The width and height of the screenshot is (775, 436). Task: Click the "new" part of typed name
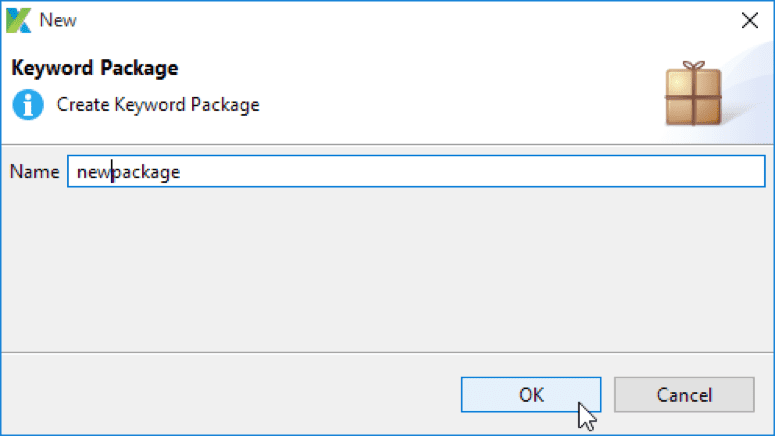93,172
